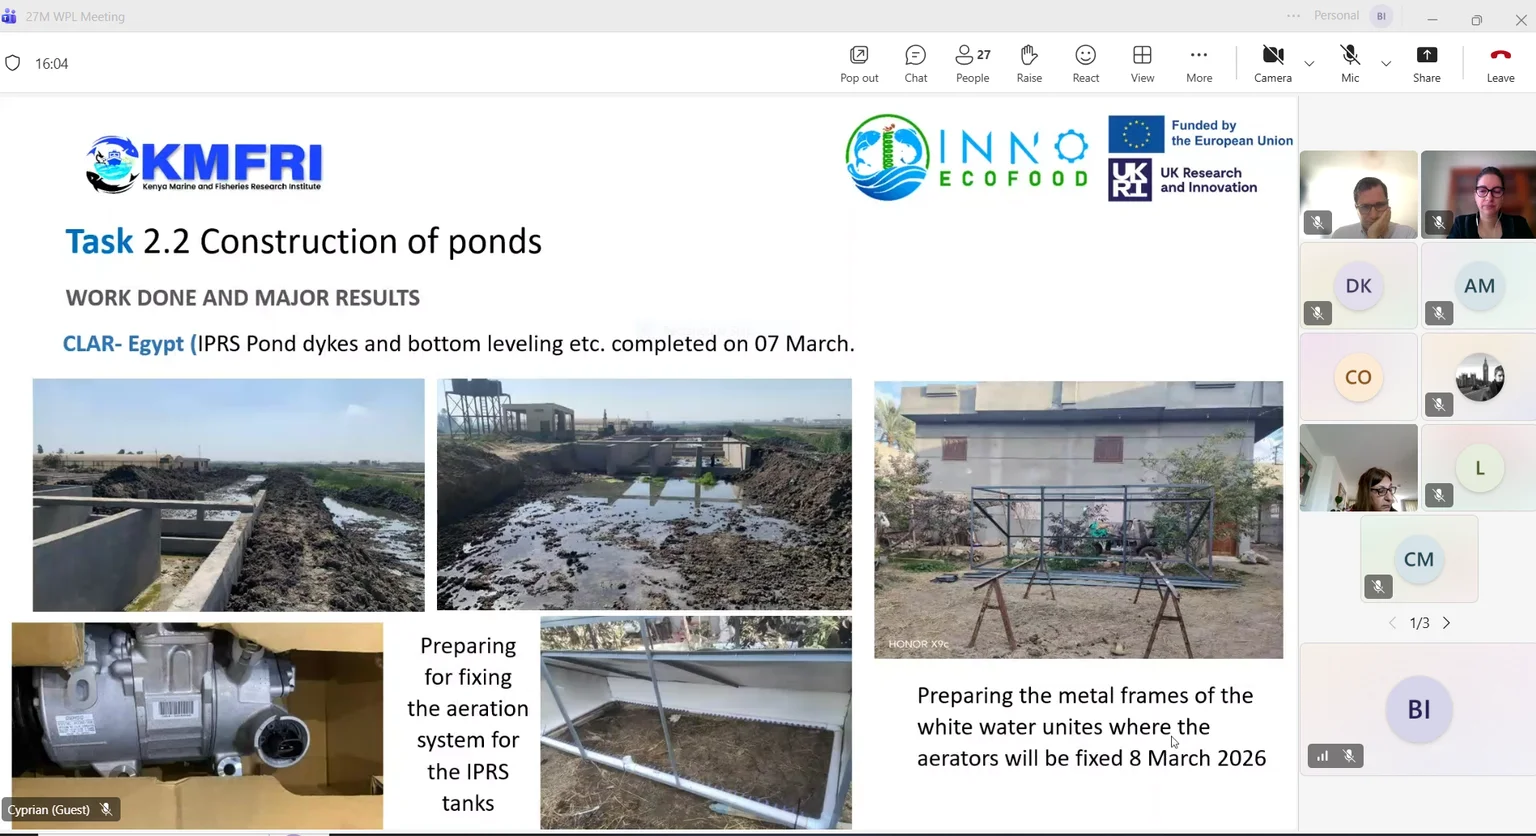Go to next page of participants
1536x836 pixels.
click(1446, 623)
